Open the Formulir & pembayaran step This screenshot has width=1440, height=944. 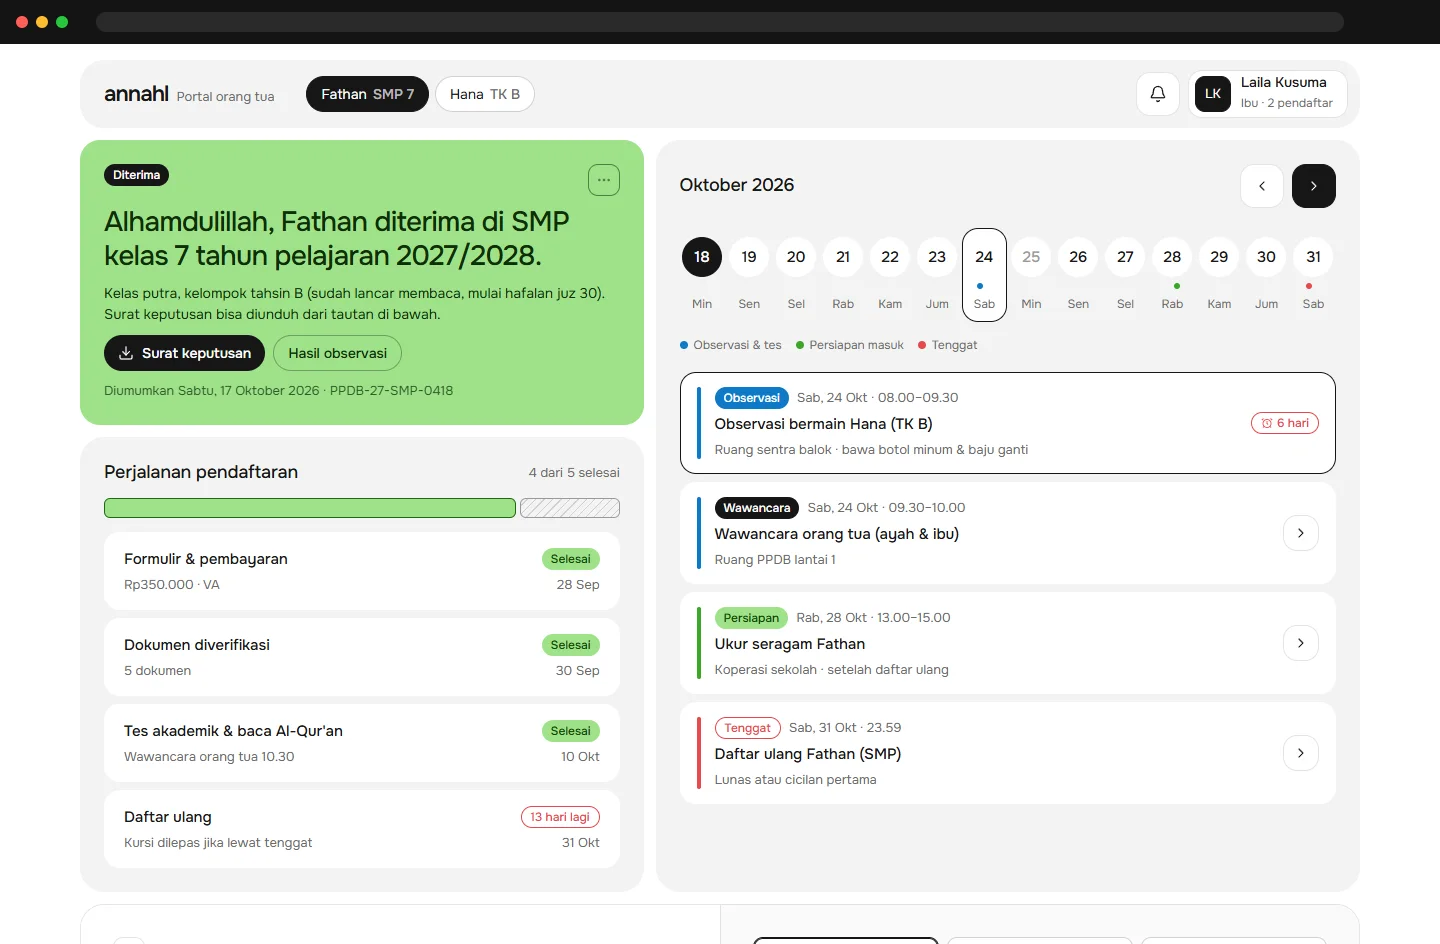(362, 571)
